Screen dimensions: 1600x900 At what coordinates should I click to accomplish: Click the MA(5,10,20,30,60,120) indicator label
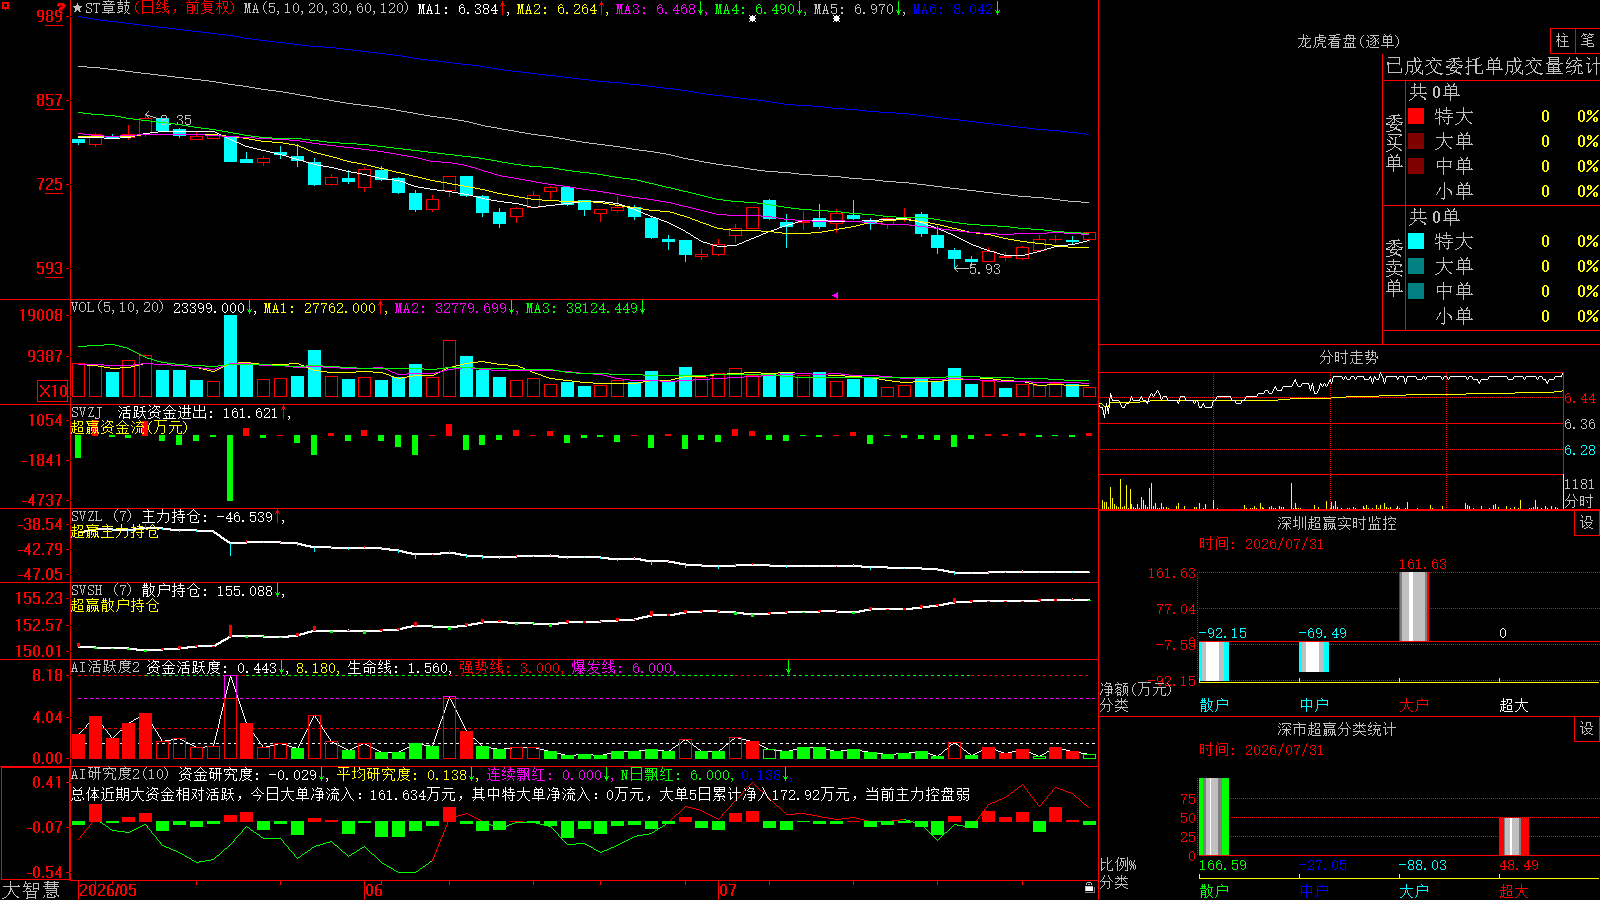tap(326, 8)
